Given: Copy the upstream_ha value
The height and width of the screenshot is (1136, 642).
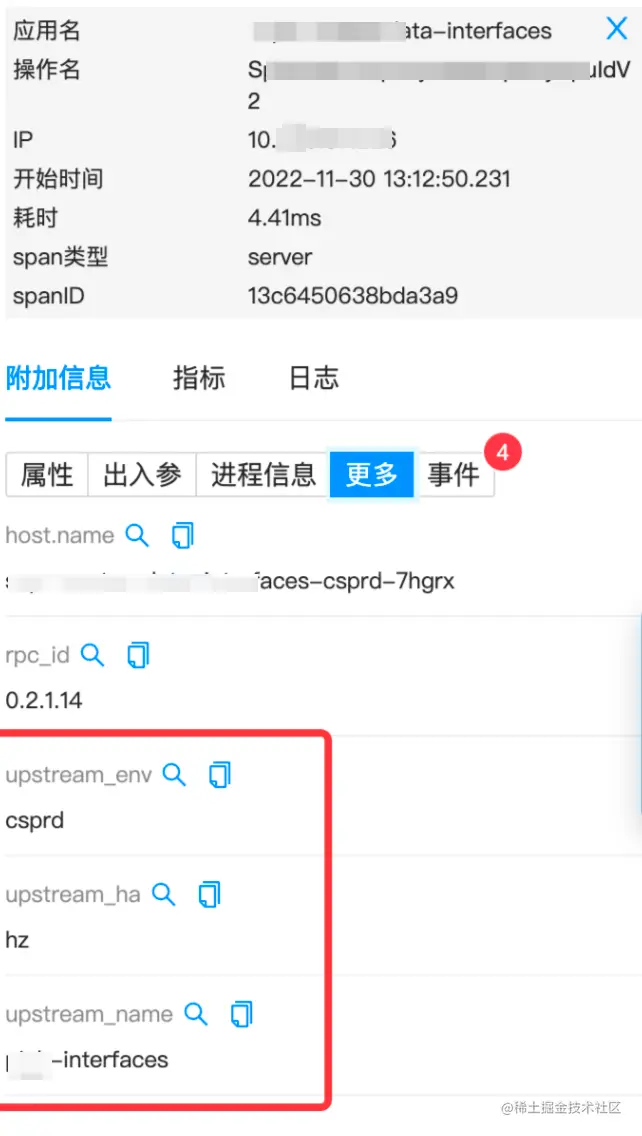Looking at the screenshot, I should click(209, 894).
